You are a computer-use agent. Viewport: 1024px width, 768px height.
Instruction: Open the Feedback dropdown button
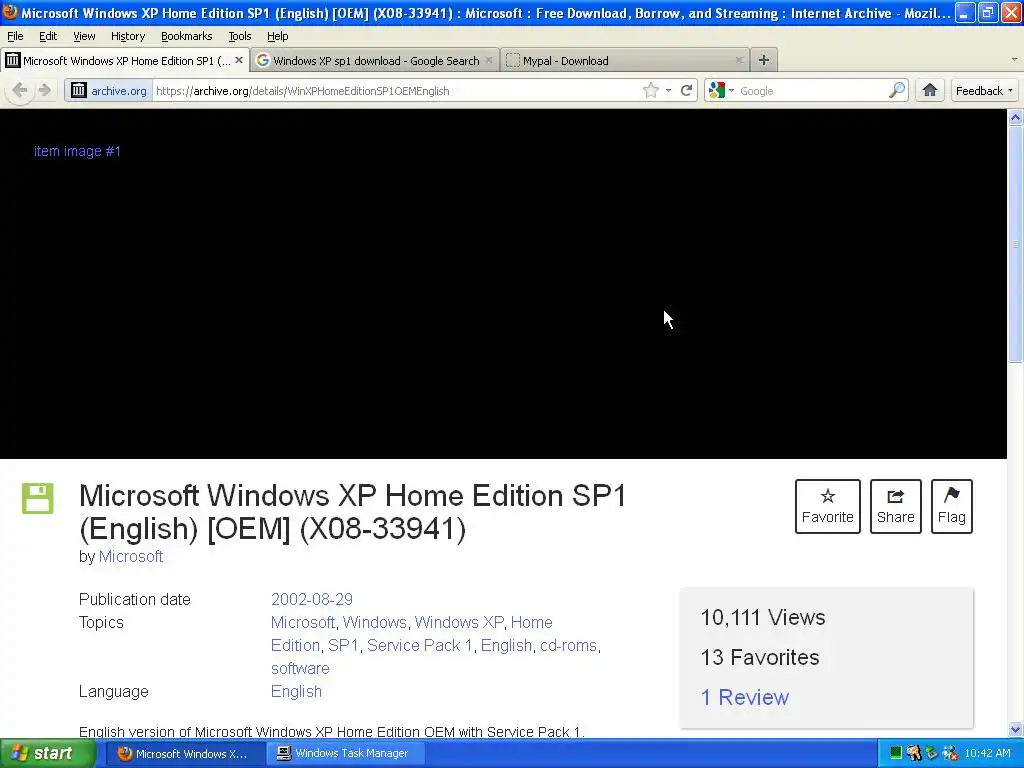coord(984,91)
